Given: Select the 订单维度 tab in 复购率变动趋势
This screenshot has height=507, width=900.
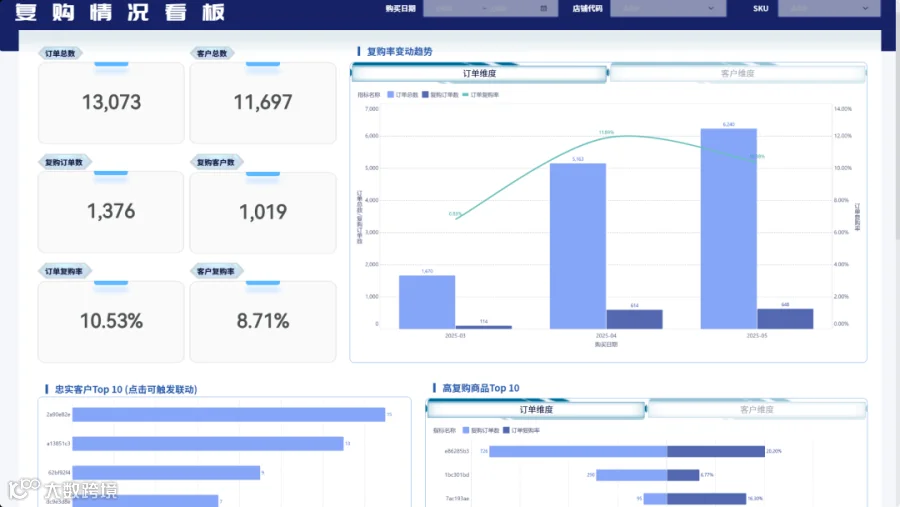Looking at the screenshot, I should tap(479, 73).
